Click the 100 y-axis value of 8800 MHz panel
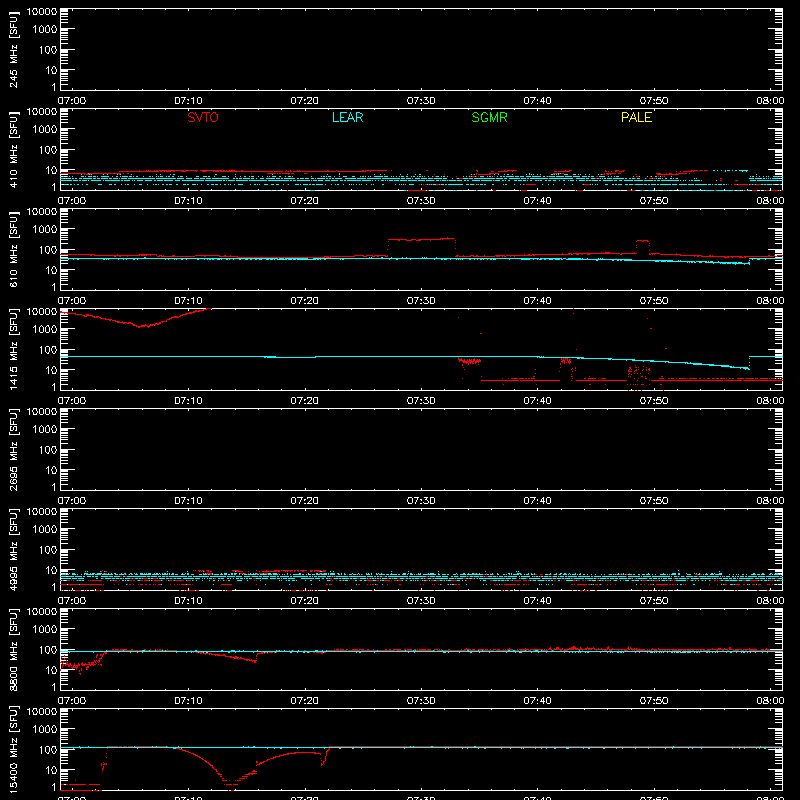This screenshot has width=800, height=800. (48, 650)
